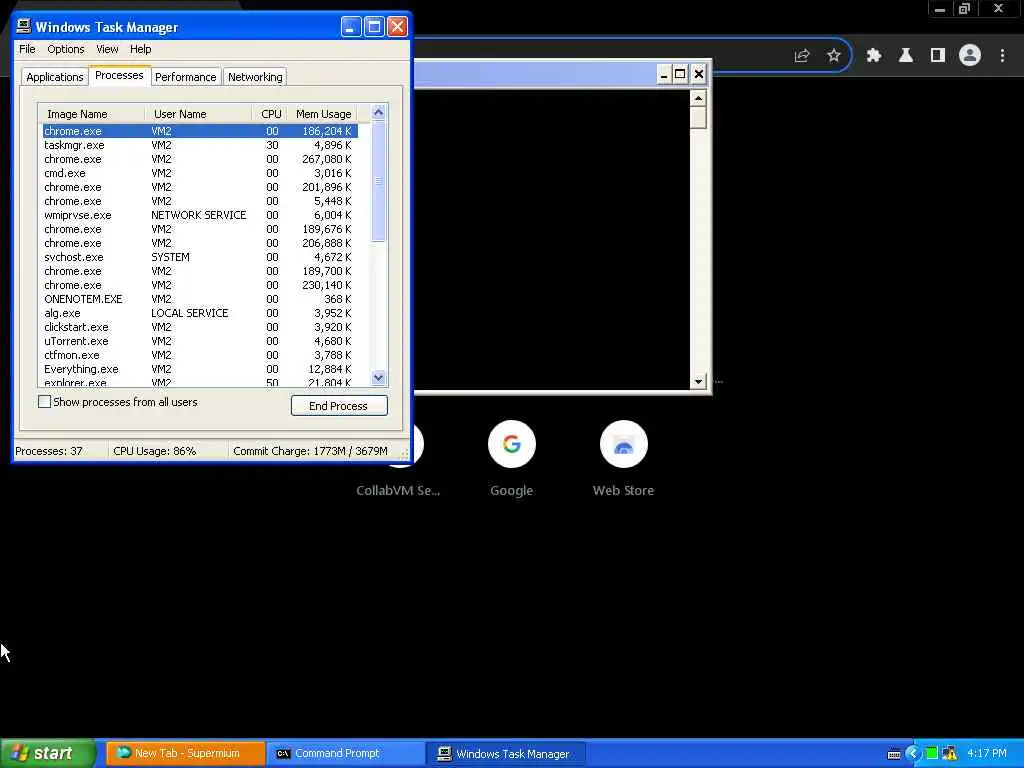Open the Google shortcut tile

(511, 458)
